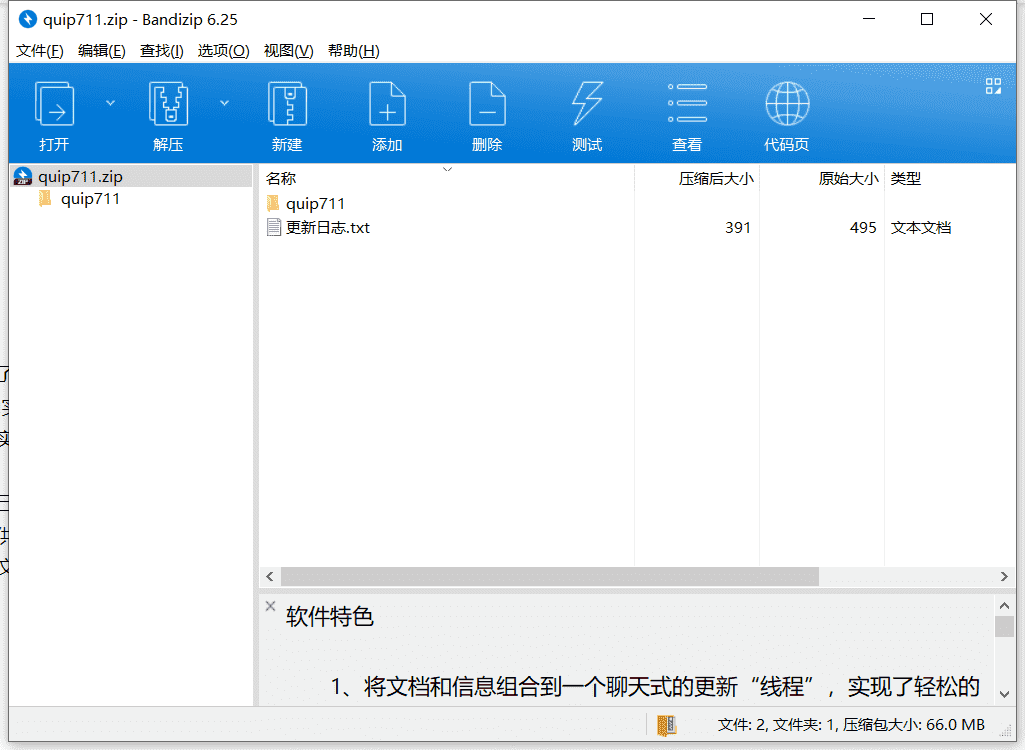Click the 新建 (New archive) toolbar icon
Screen dimensions: 1025x750
pos(287,104)
